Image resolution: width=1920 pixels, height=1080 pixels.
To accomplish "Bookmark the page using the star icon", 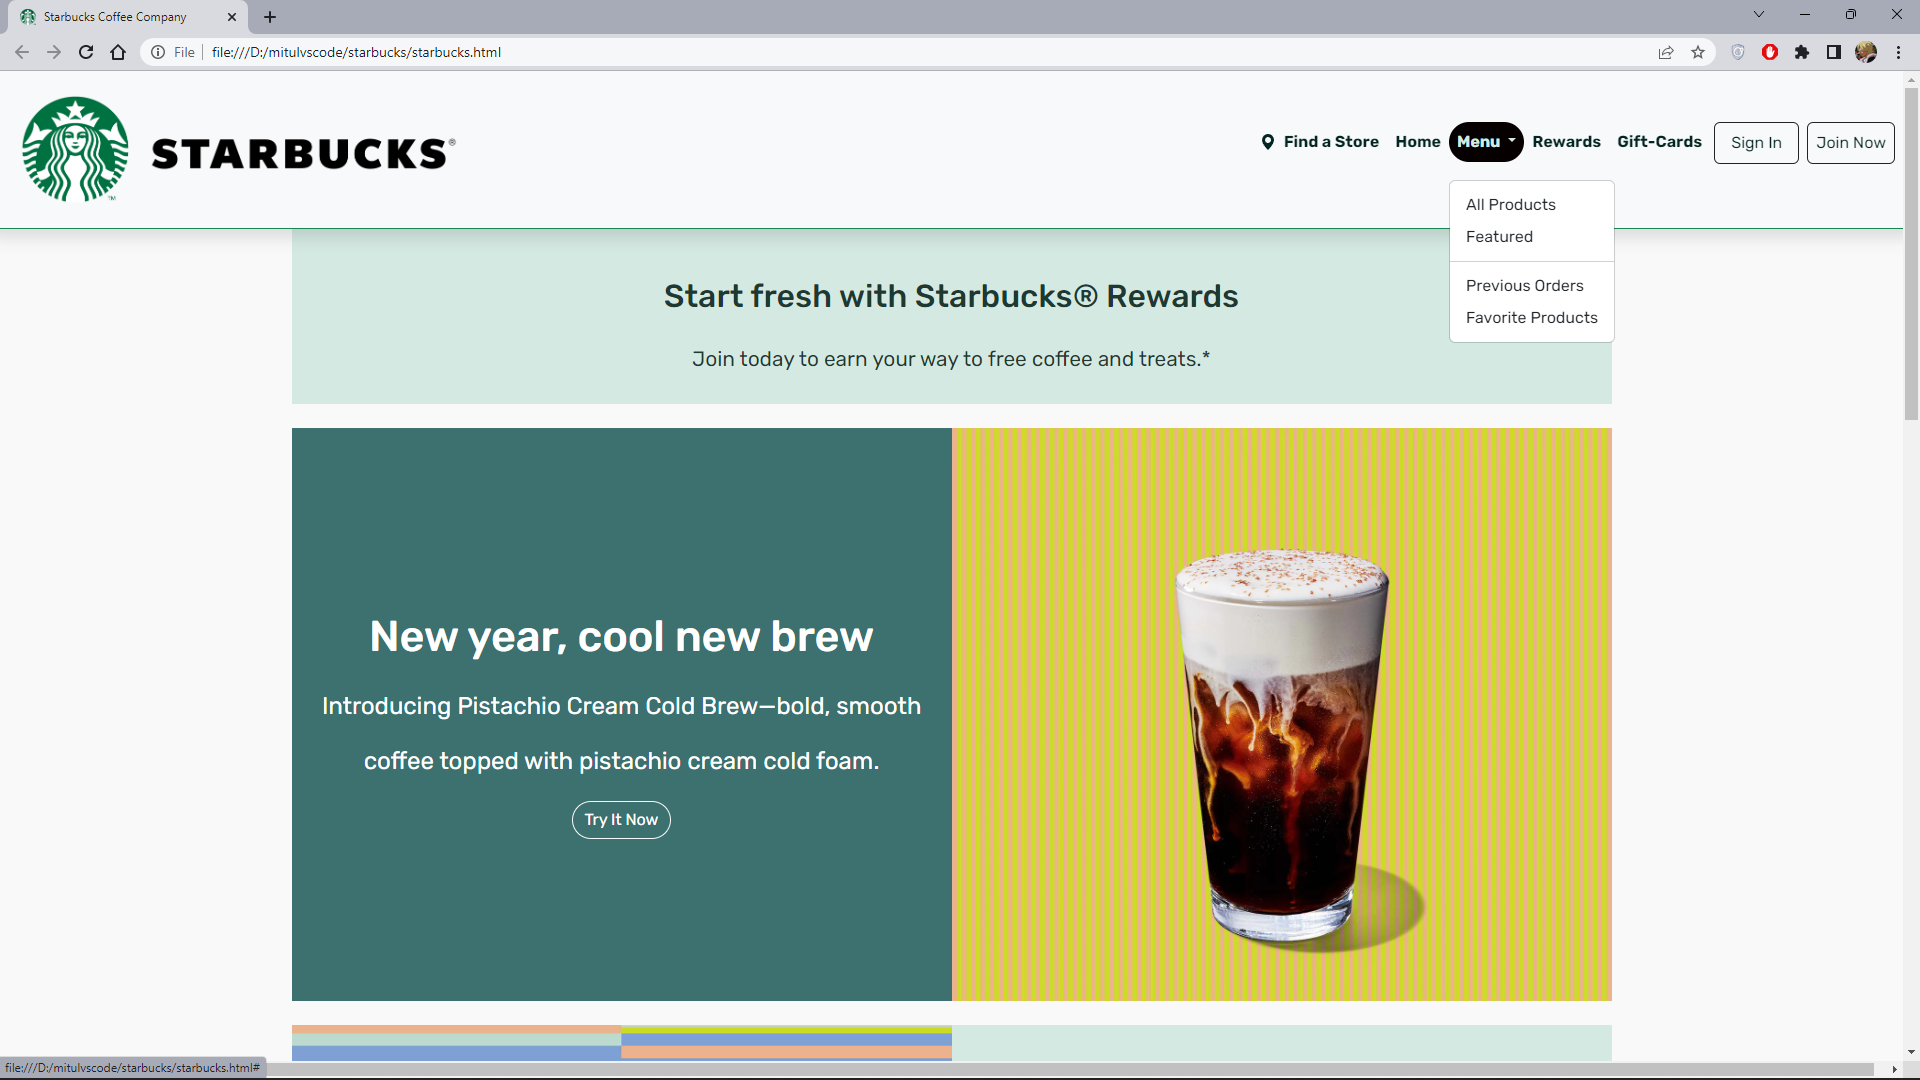I will coord(1698,52).
